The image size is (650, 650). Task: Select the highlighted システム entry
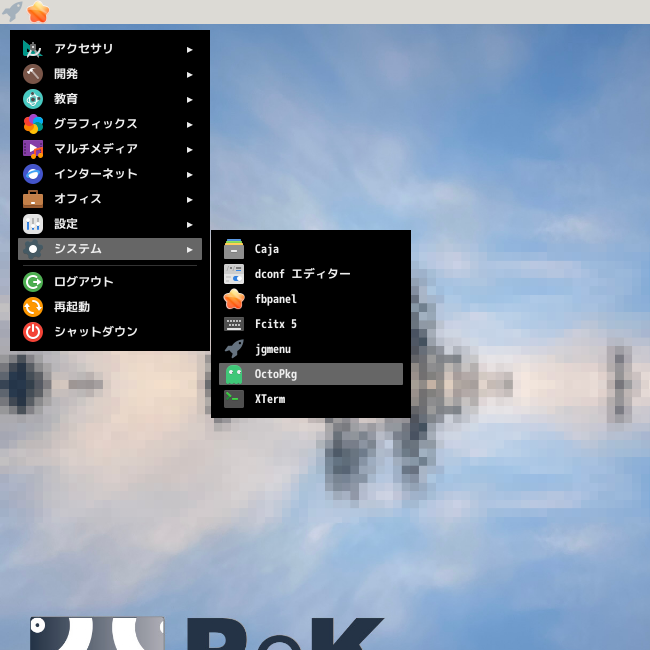110,249
